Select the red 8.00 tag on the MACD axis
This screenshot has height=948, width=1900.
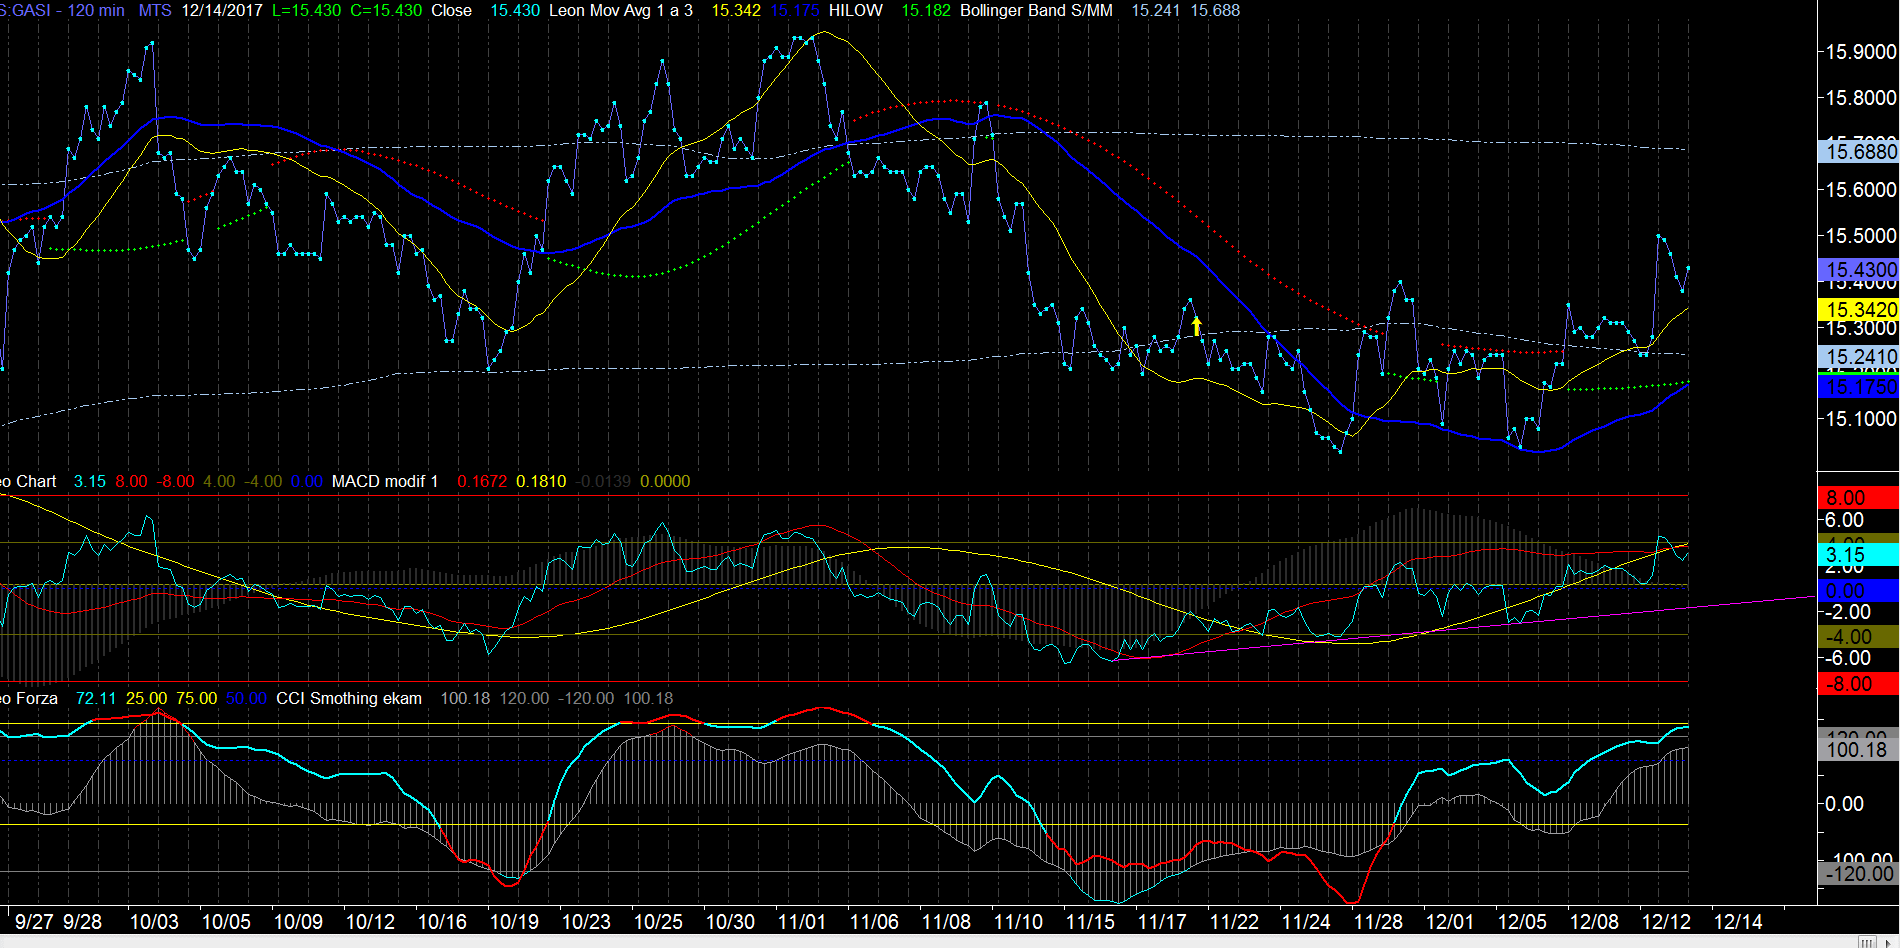1858,498
